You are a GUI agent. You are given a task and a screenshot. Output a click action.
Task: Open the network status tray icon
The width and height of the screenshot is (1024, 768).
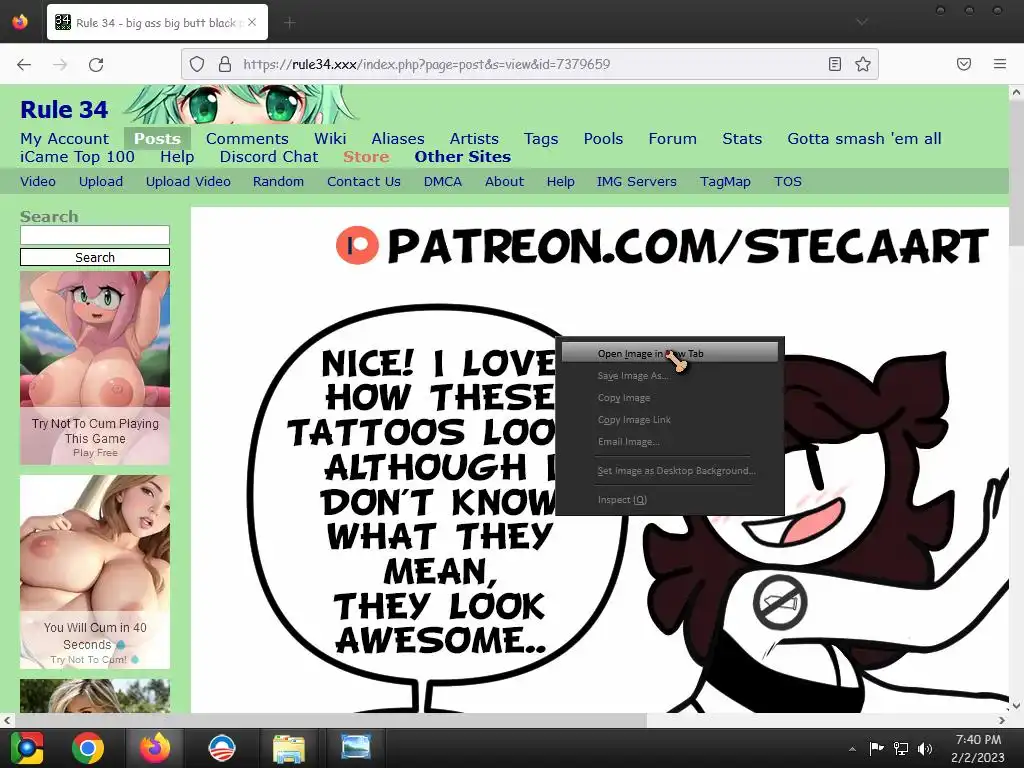point(901,748)
